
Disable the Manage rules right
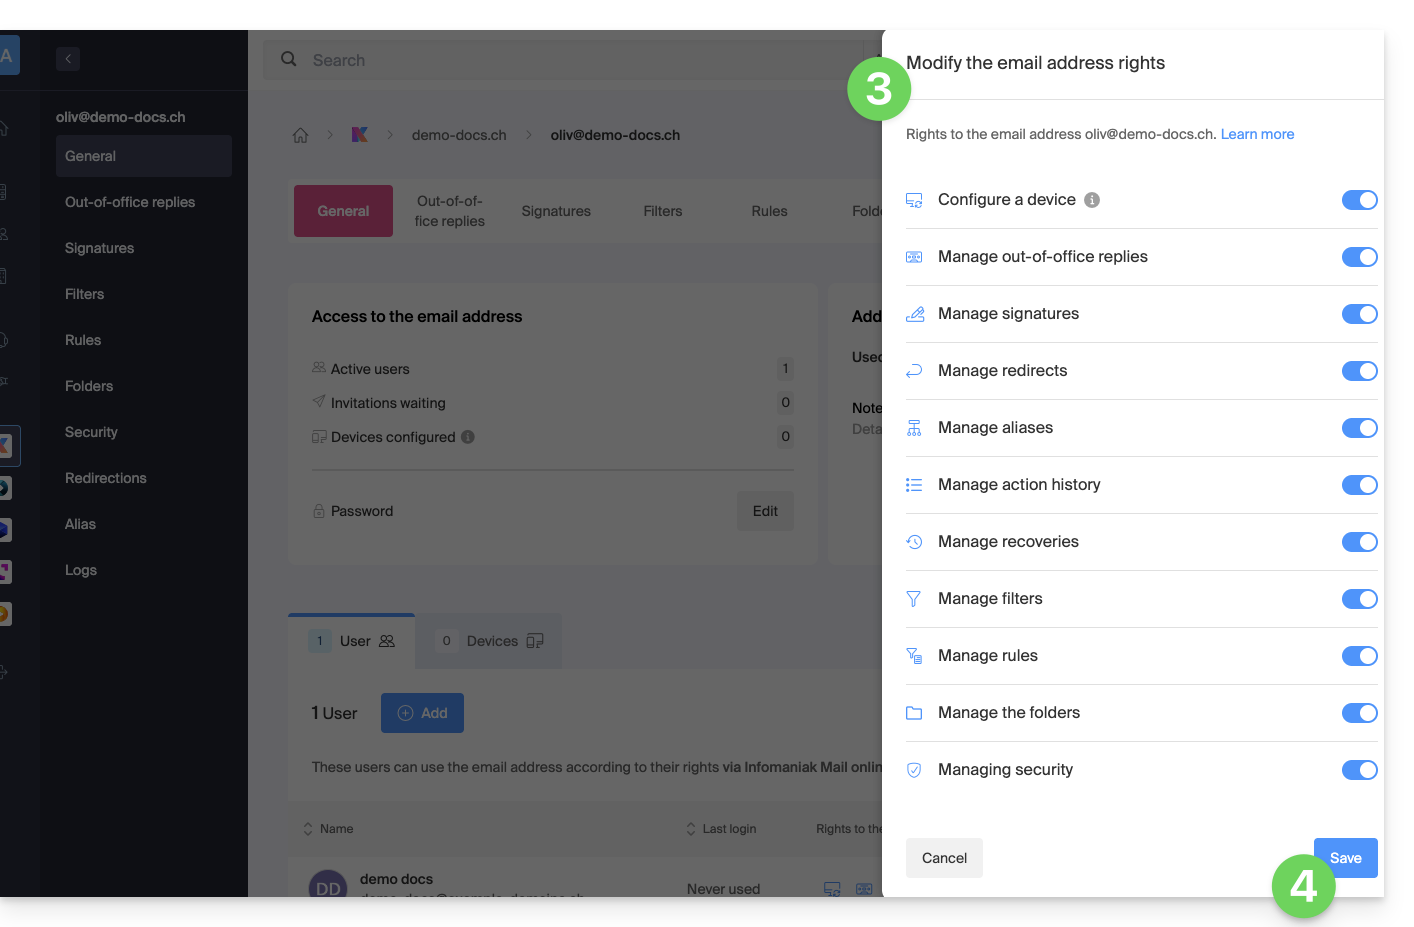(x=1359, y=656)
